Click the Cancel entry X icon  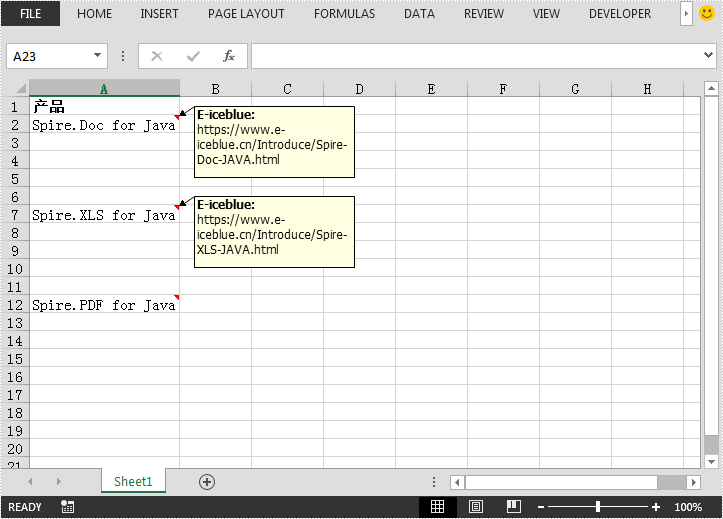157,56
